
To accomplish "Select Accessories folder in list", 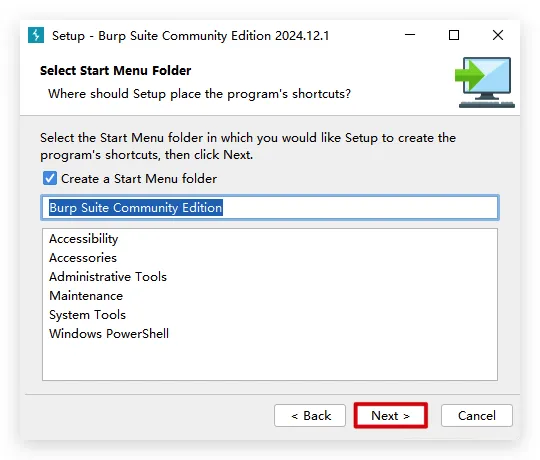I will point(83,258).
